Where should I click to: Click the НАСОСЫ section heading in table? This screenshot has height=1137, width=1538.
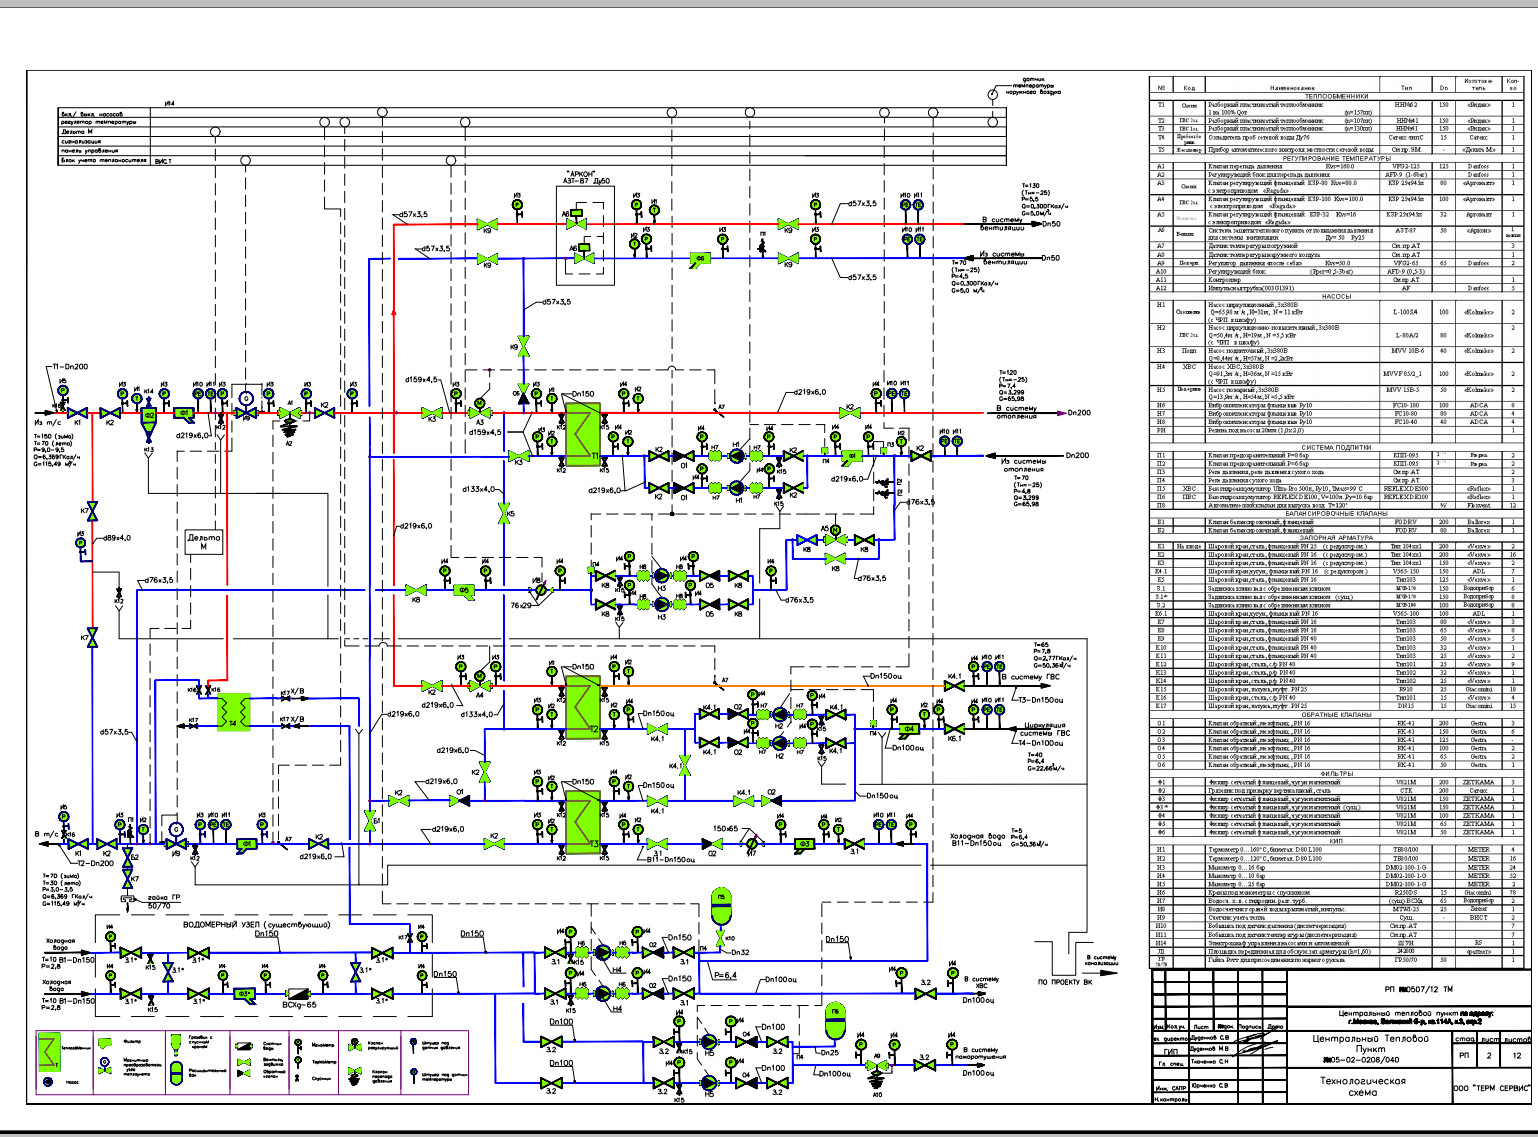[1336, 297]
